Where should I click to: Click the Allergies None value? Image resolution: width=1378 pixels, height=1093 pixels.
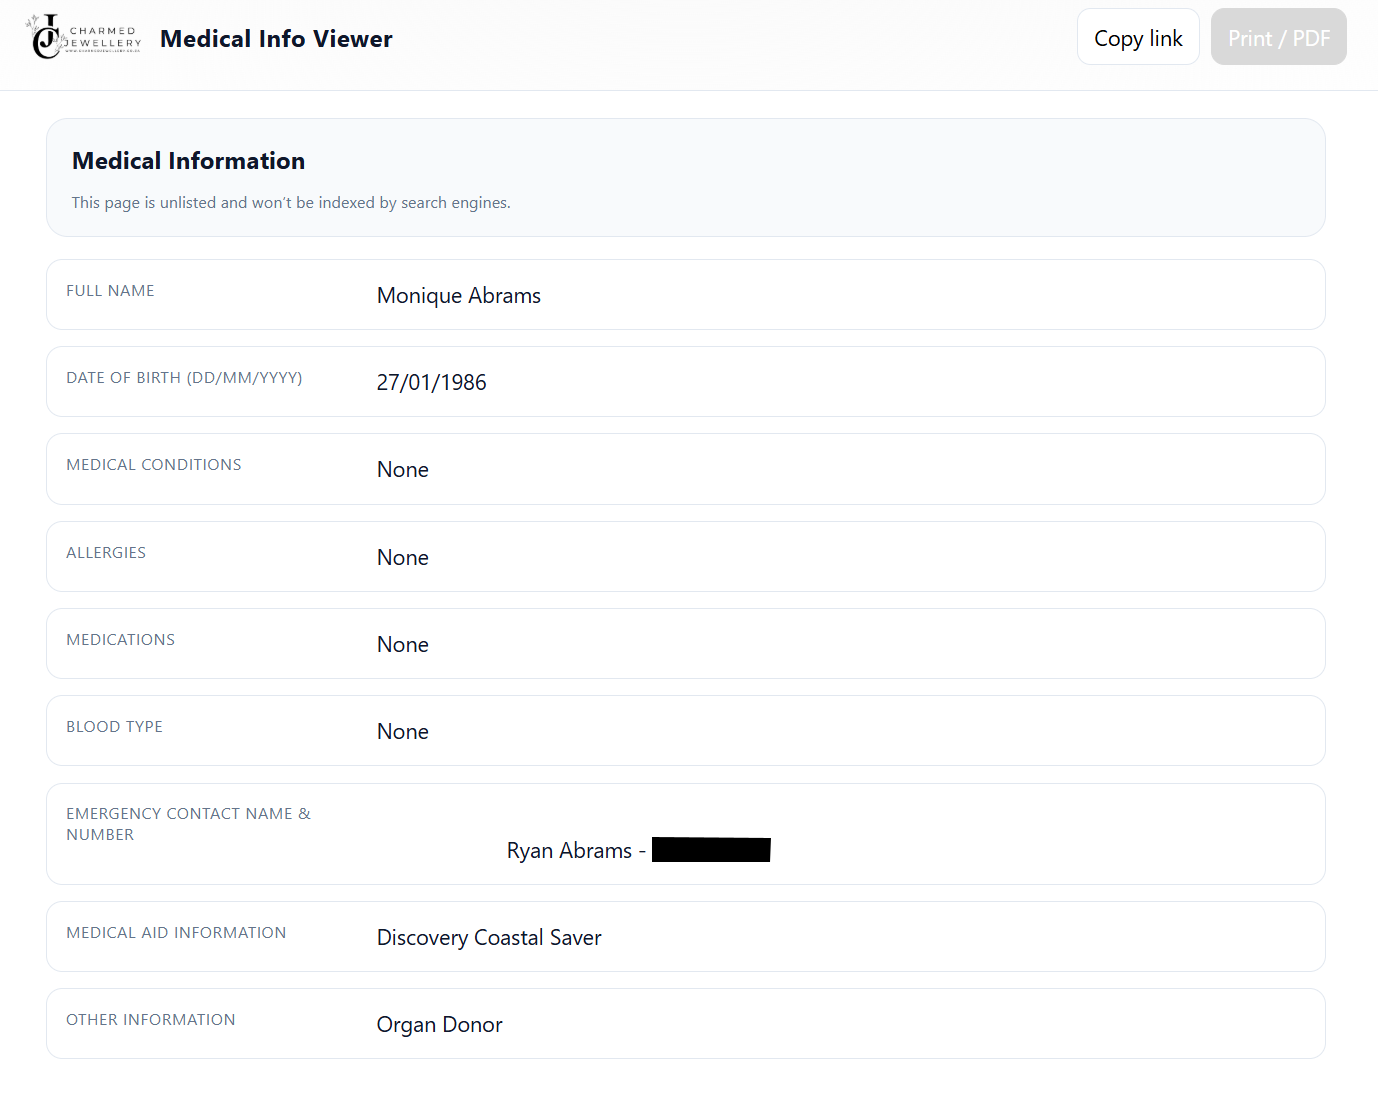402,558
